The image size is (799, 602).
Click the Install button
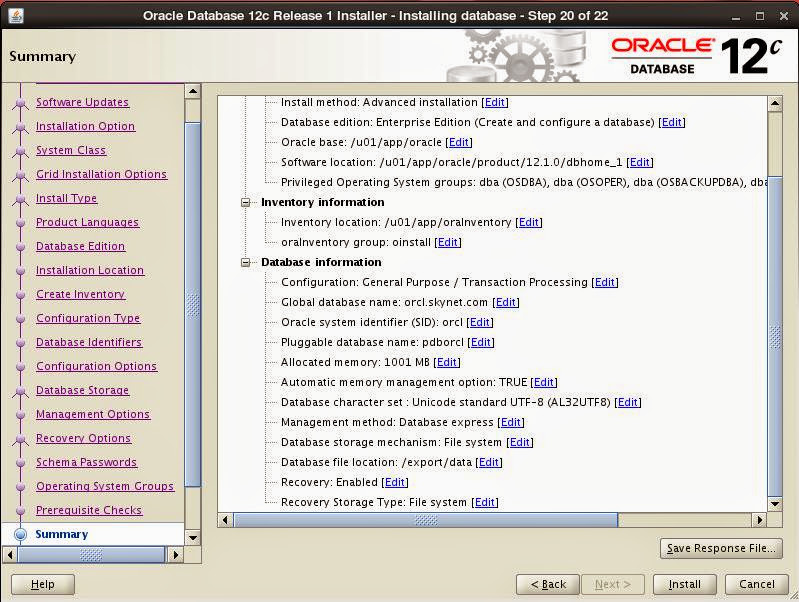point(684,584)
